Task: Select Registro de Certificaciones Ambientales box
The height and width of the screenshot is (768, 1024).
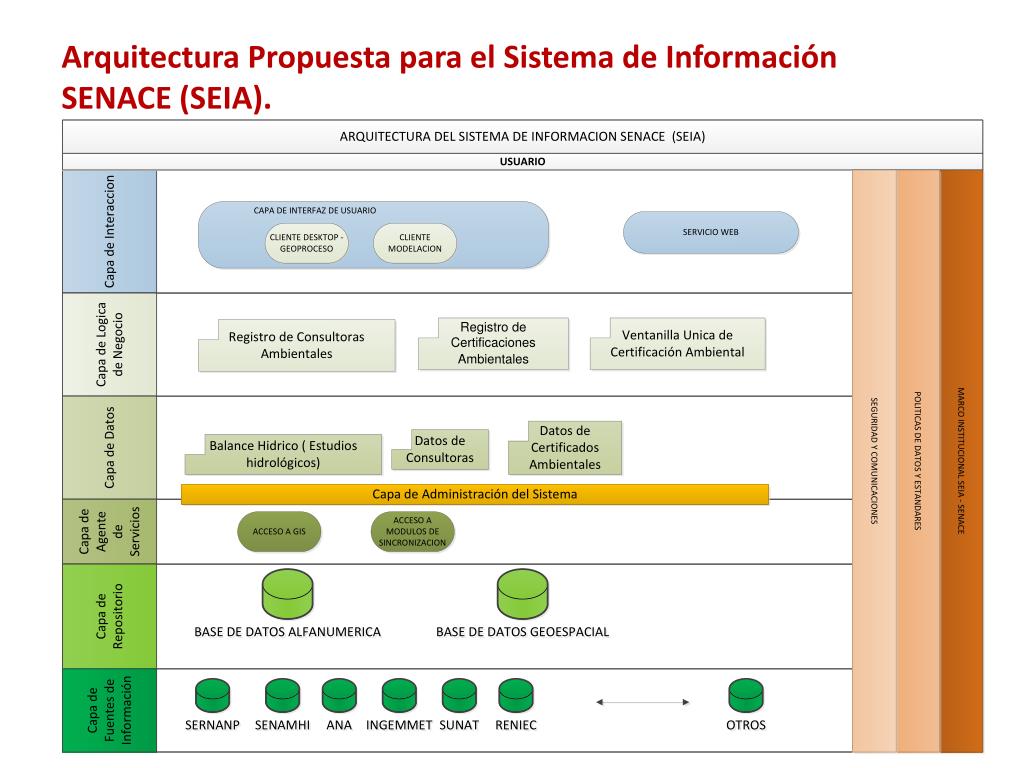Action: pyautogui.click(x=493, y=344)
